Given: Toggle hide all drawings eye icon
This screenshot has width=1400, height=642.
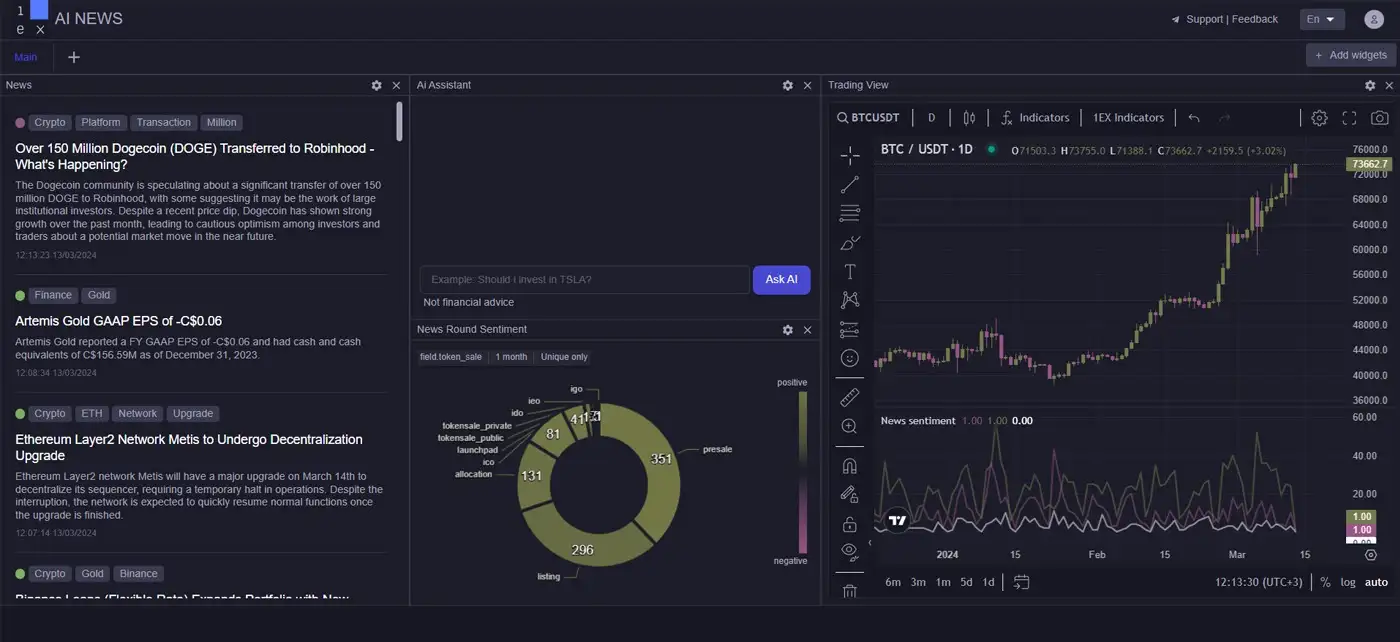Looking at the screenshot, I should click(849, 550).
